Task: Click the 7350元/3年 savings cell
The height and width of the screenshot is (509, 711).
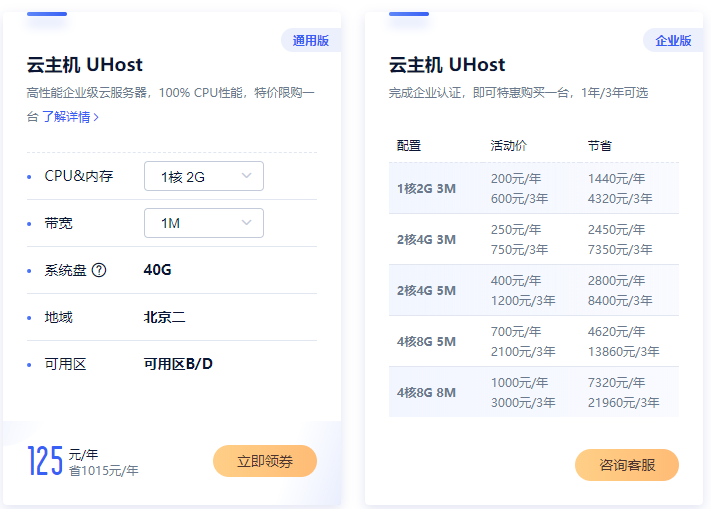Action: pyautogui.click(x=620, y=249)
